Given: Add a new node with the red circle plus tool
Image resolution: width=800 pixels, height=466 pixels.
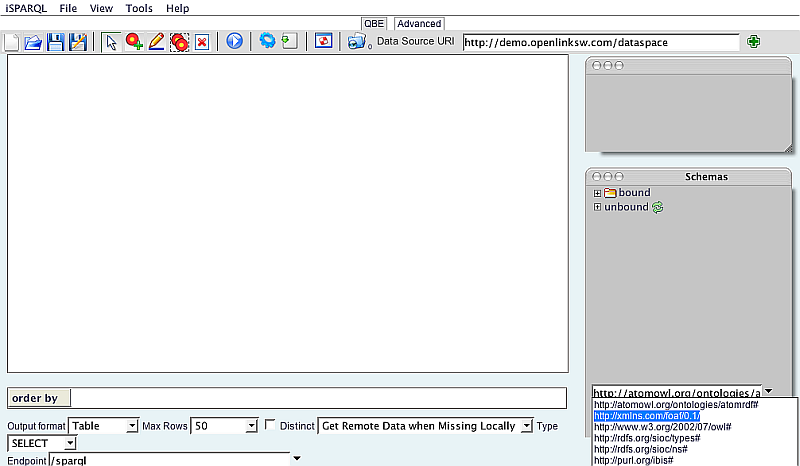Looking at the screenshot, I should tap(134, 42).
